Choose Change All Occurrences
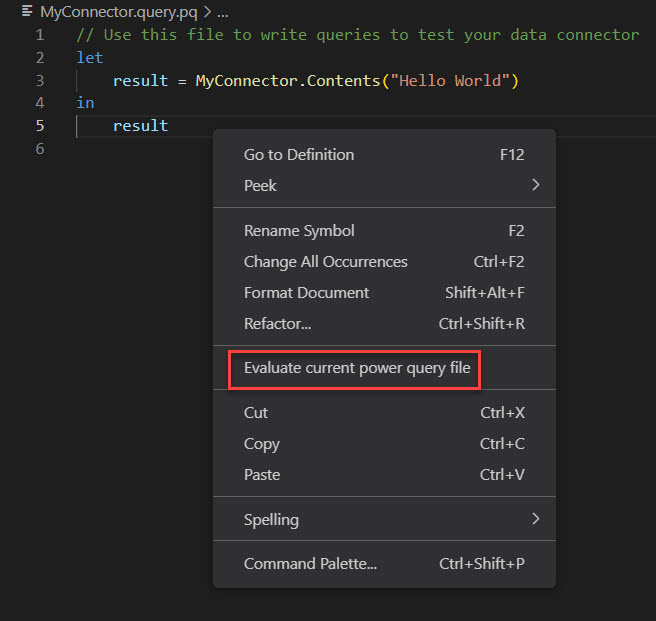656x621 pixels. (384, 262)
